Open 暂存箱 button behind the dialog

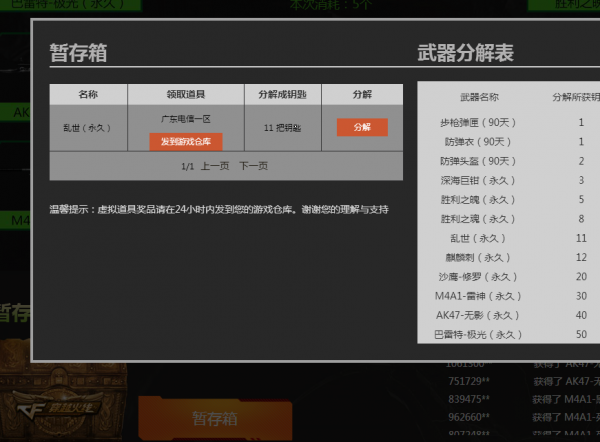click(215, 418)
